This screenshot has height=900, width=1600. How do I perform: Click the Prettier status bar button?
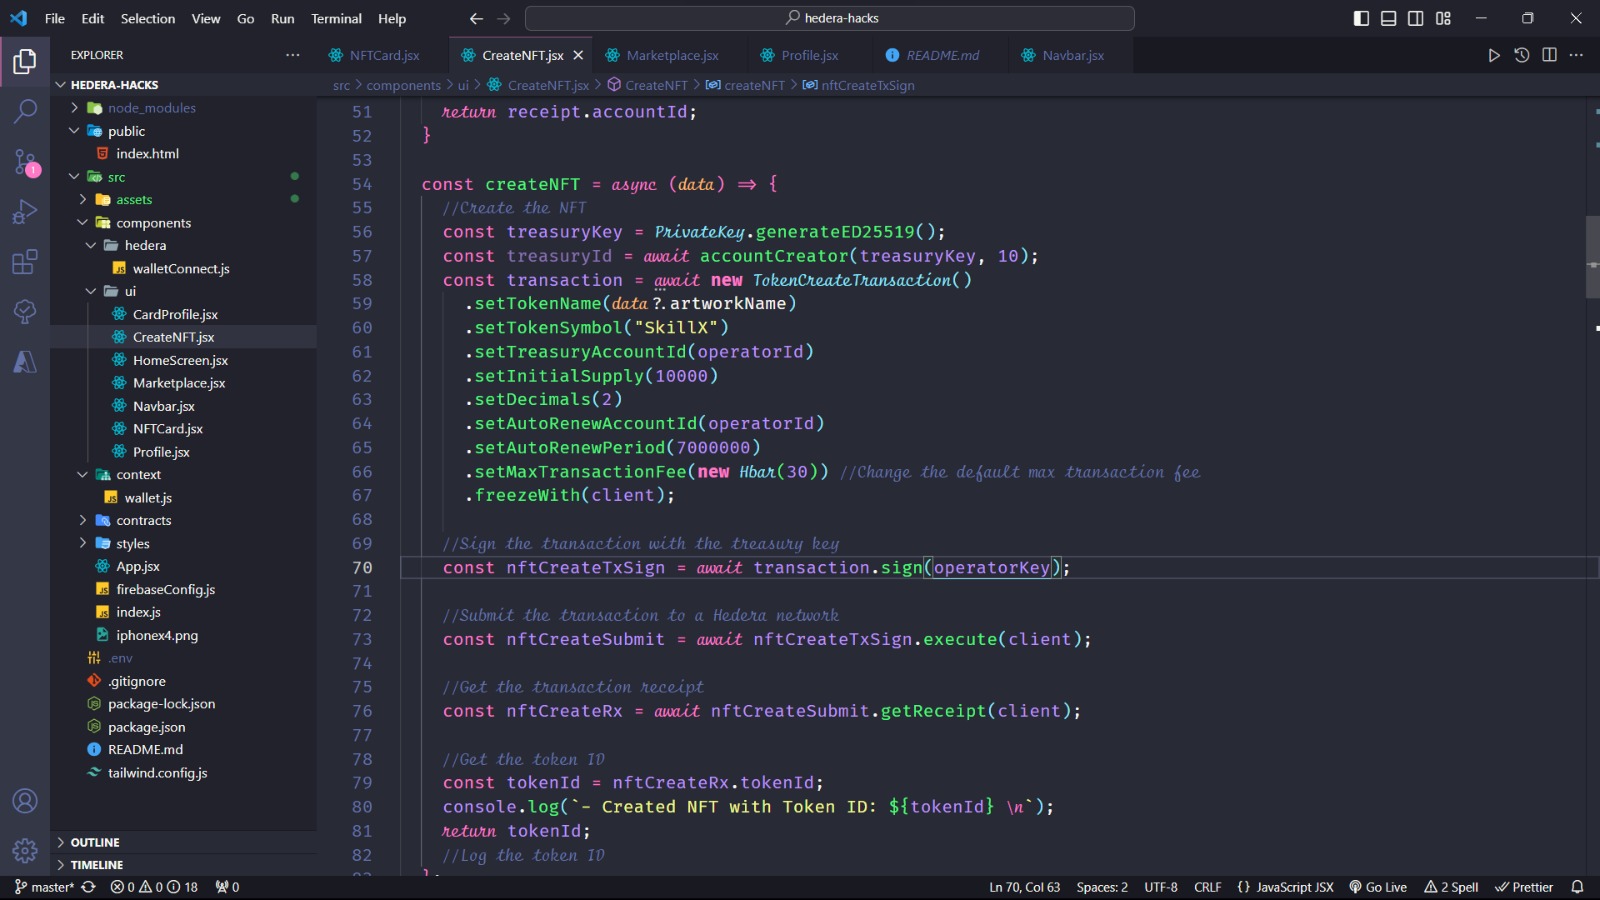[1524, 887]
